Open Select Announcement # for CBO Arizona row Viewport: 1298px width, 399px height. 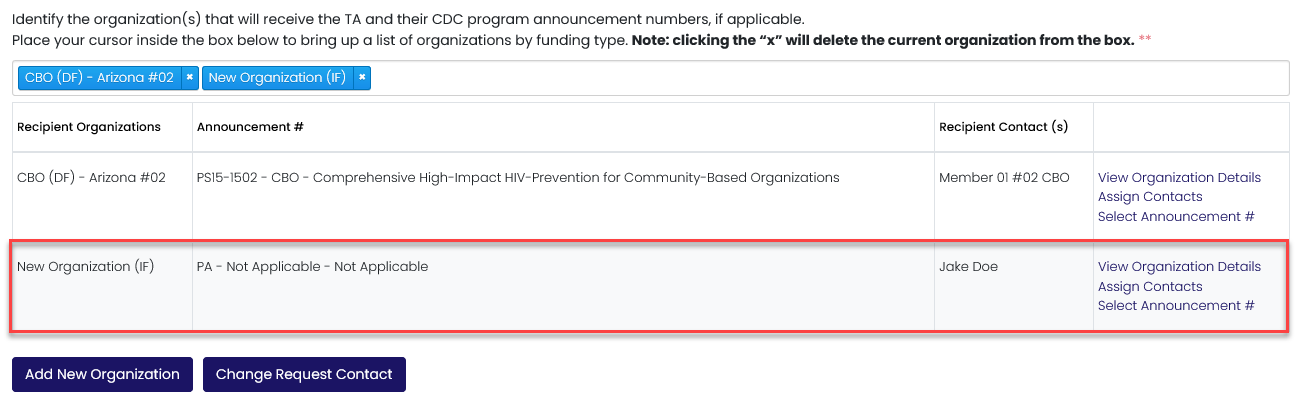[x=1176, y=217]
